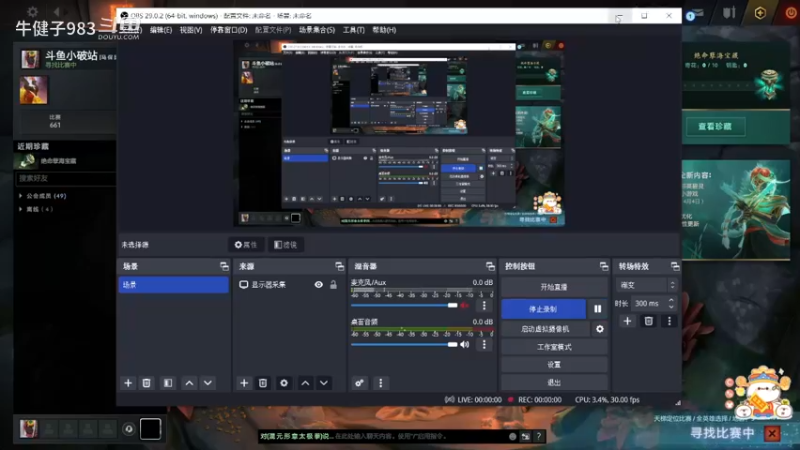This screenshot has height=450, width=800.
Task: Select 显示器采集 source row
Action: (288, 285)
